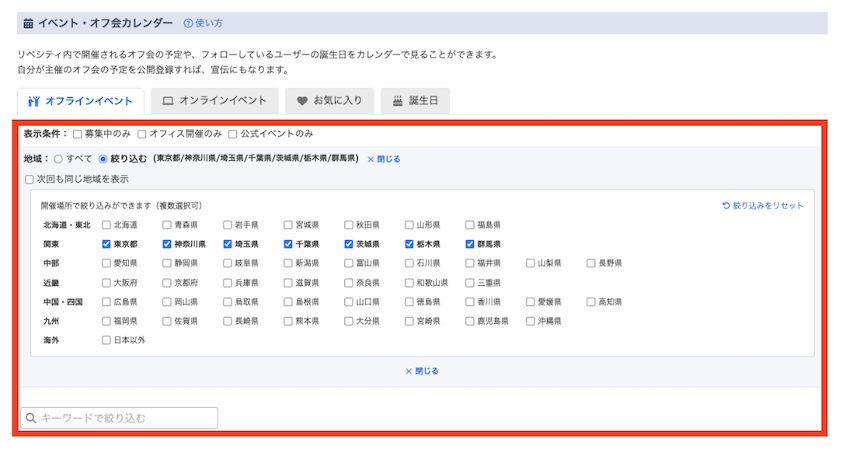Open the お気に入り tab
The height and width of the screenshot is (450, 848).
click(x=329, y=101)
